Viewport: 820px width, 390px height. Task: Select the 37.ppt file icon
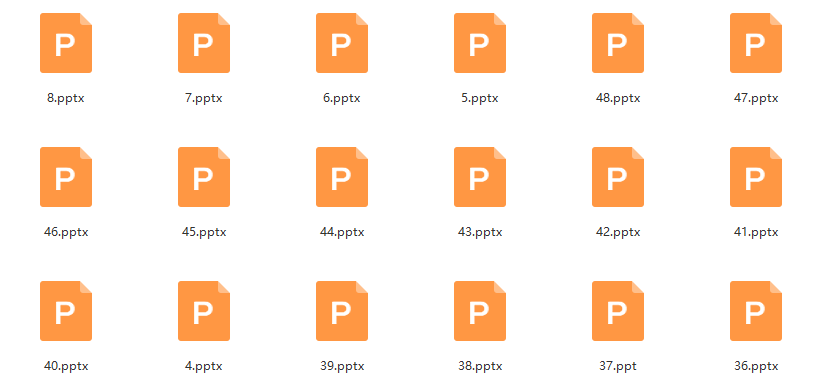point(618,311)
